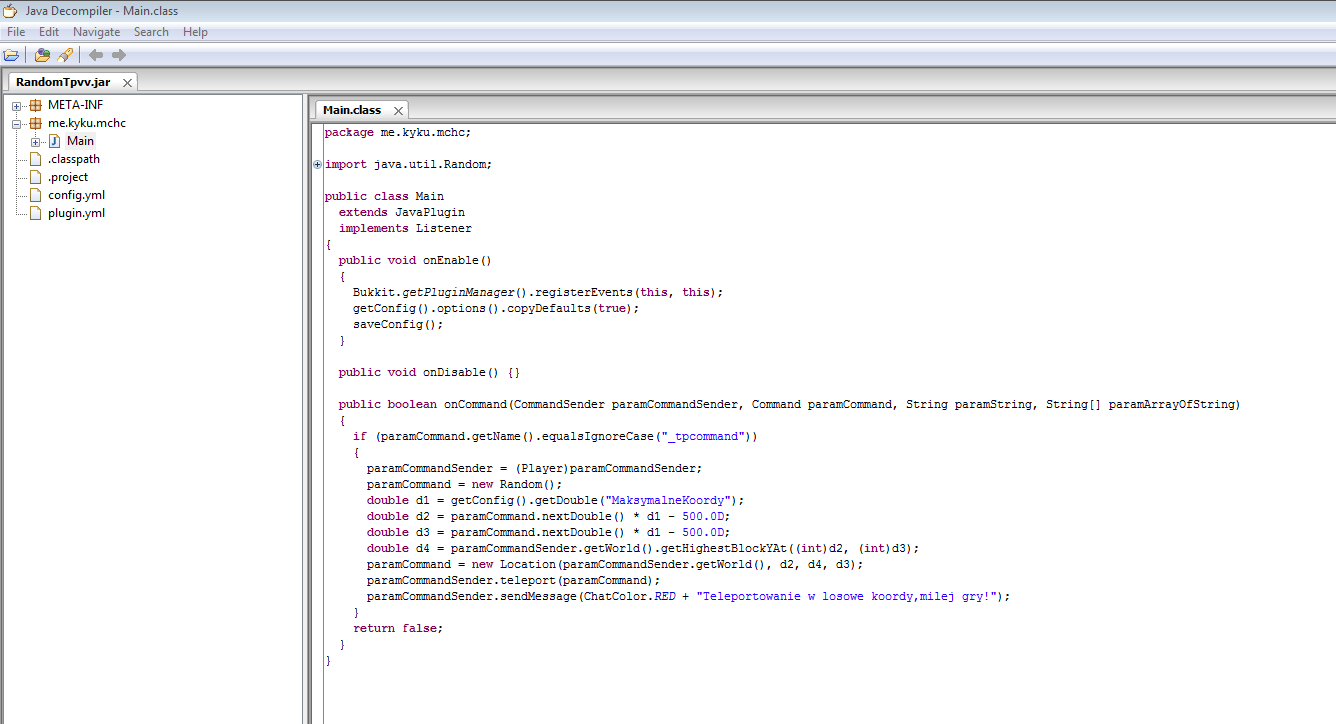The height and width of the screenshot is (724, 1336).
Task: Open the Navigate menu
Action: [96, 32]
